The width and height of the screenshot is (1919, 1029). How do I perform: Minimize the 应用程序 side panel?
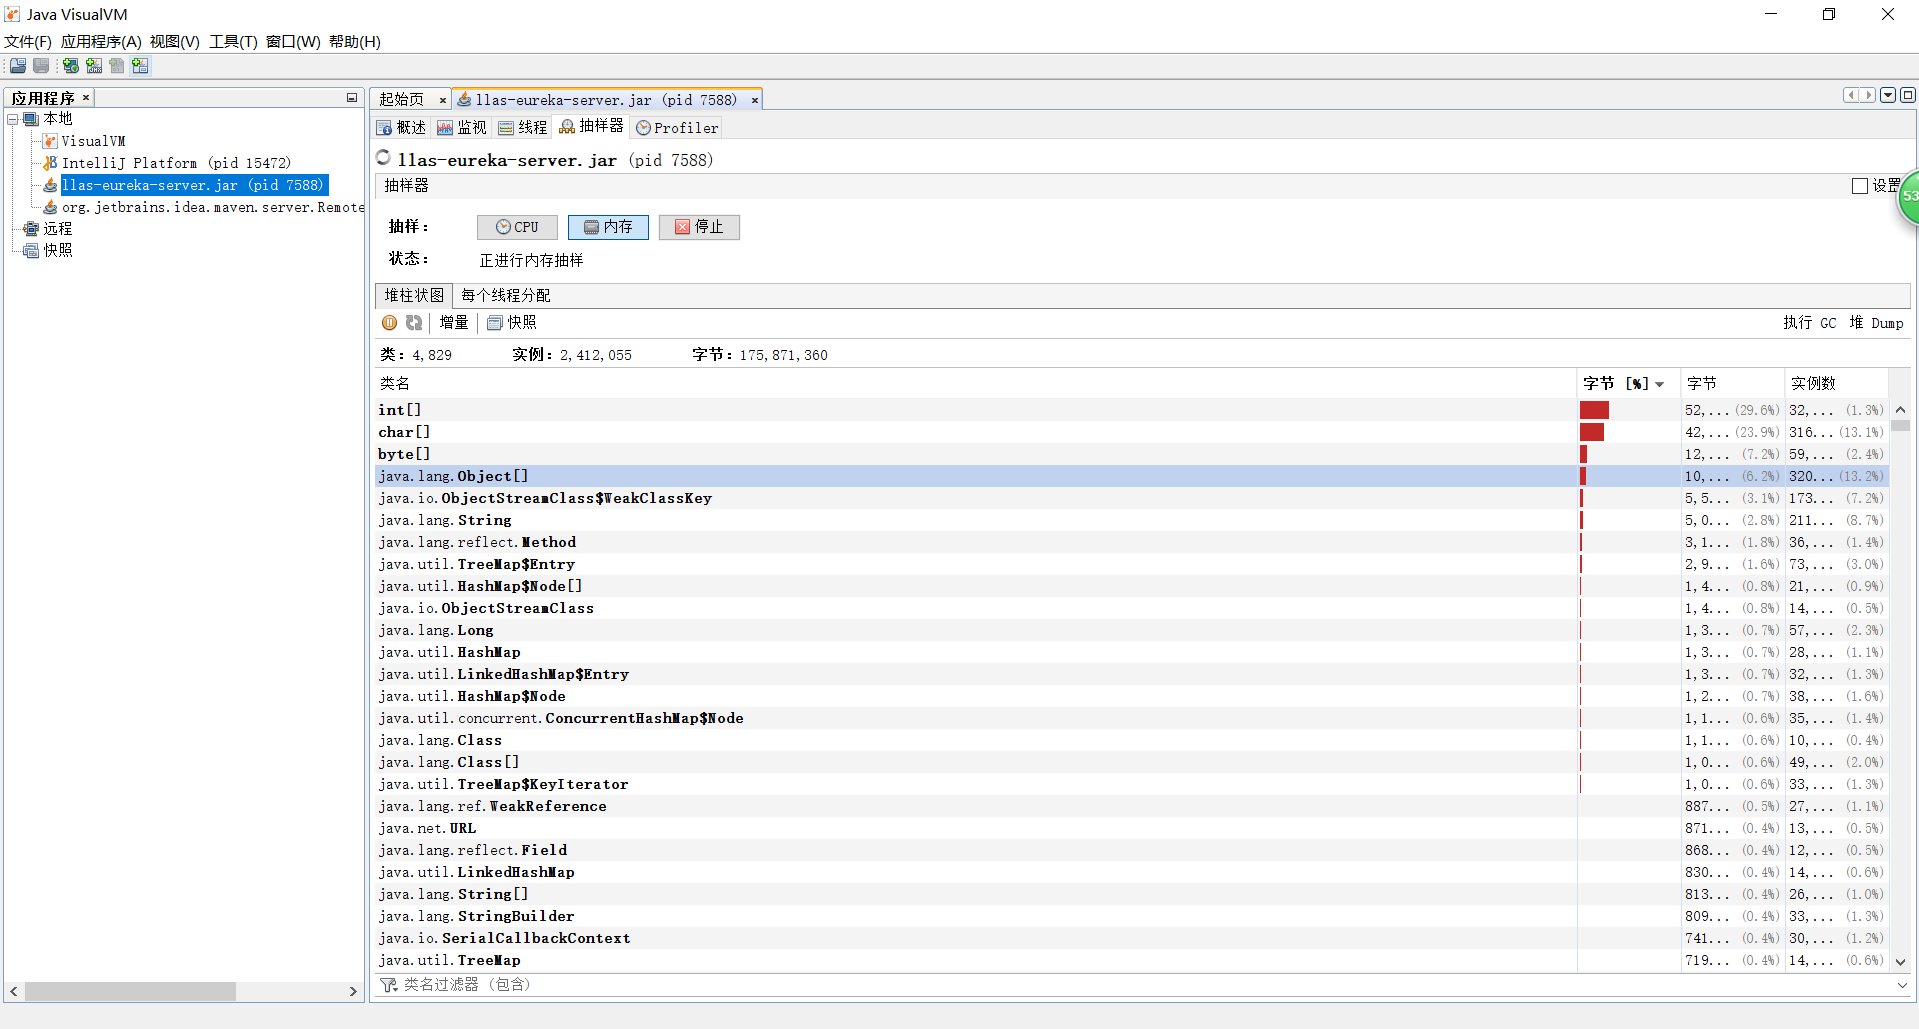(x=352, y=98)
